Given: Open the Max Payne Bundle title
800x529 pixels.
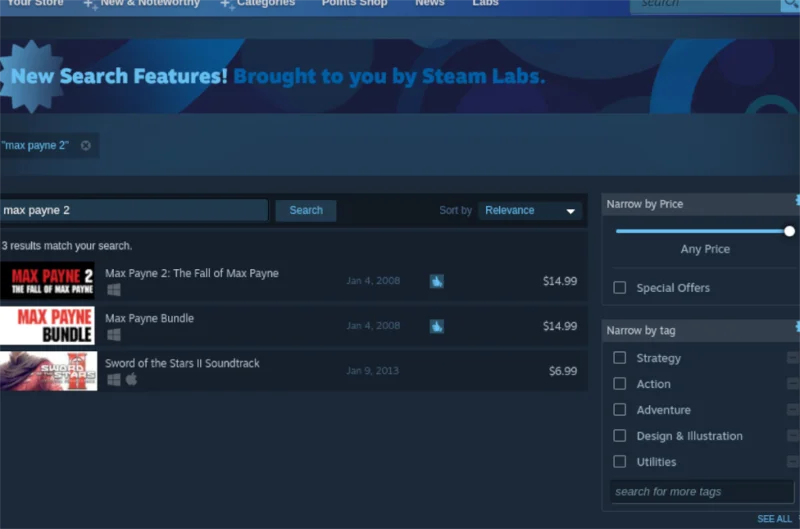Looking at the screenshot, I should [149, 318].
